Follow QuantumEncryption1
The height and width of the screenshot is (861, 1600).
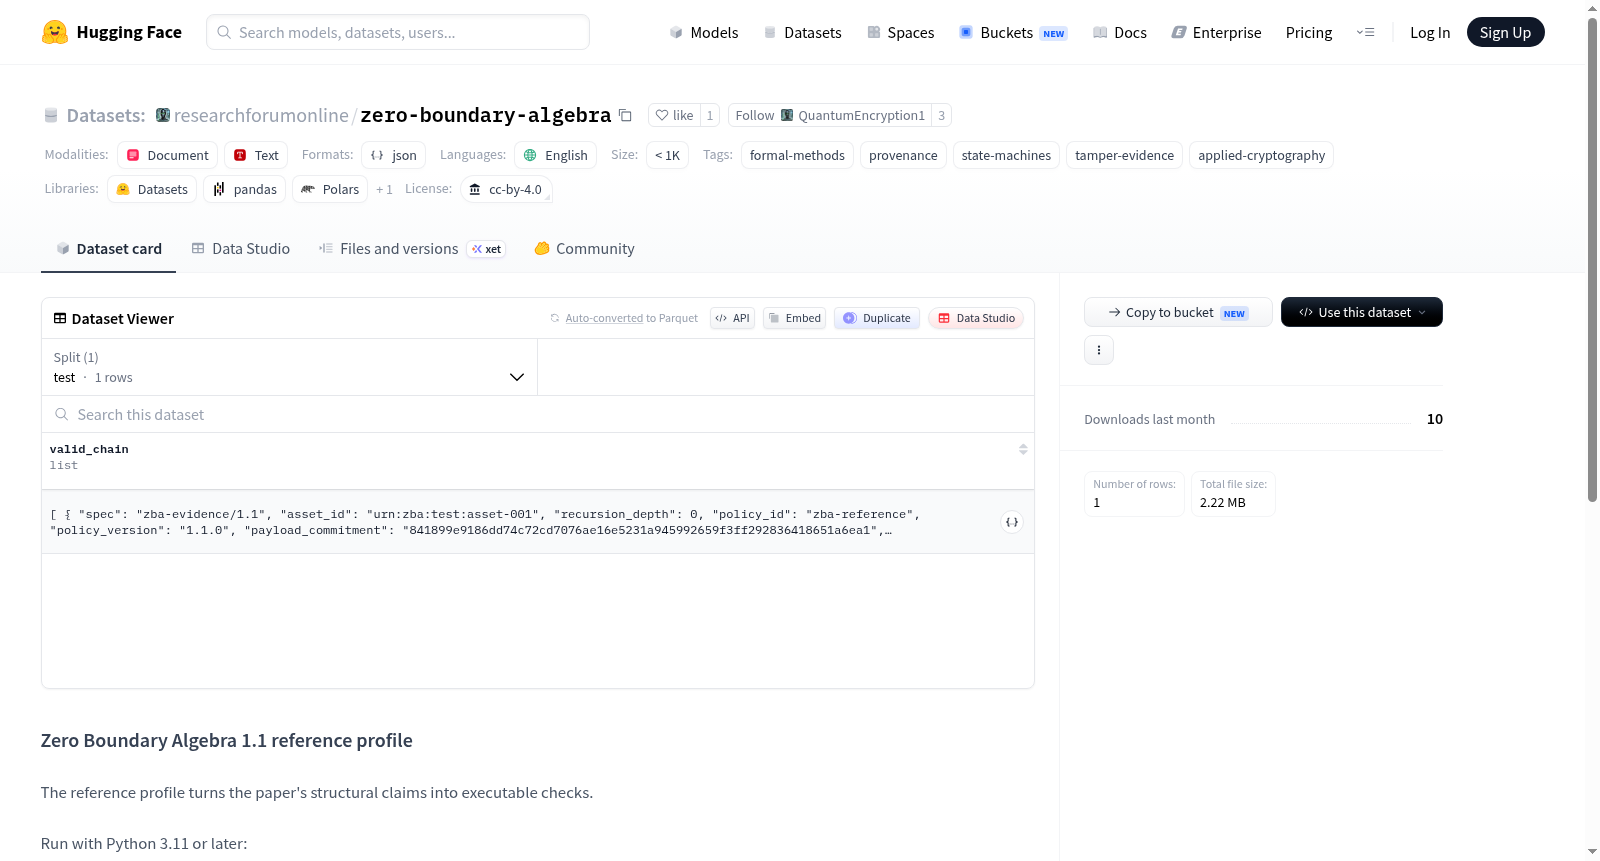click(x=830, y=115)
